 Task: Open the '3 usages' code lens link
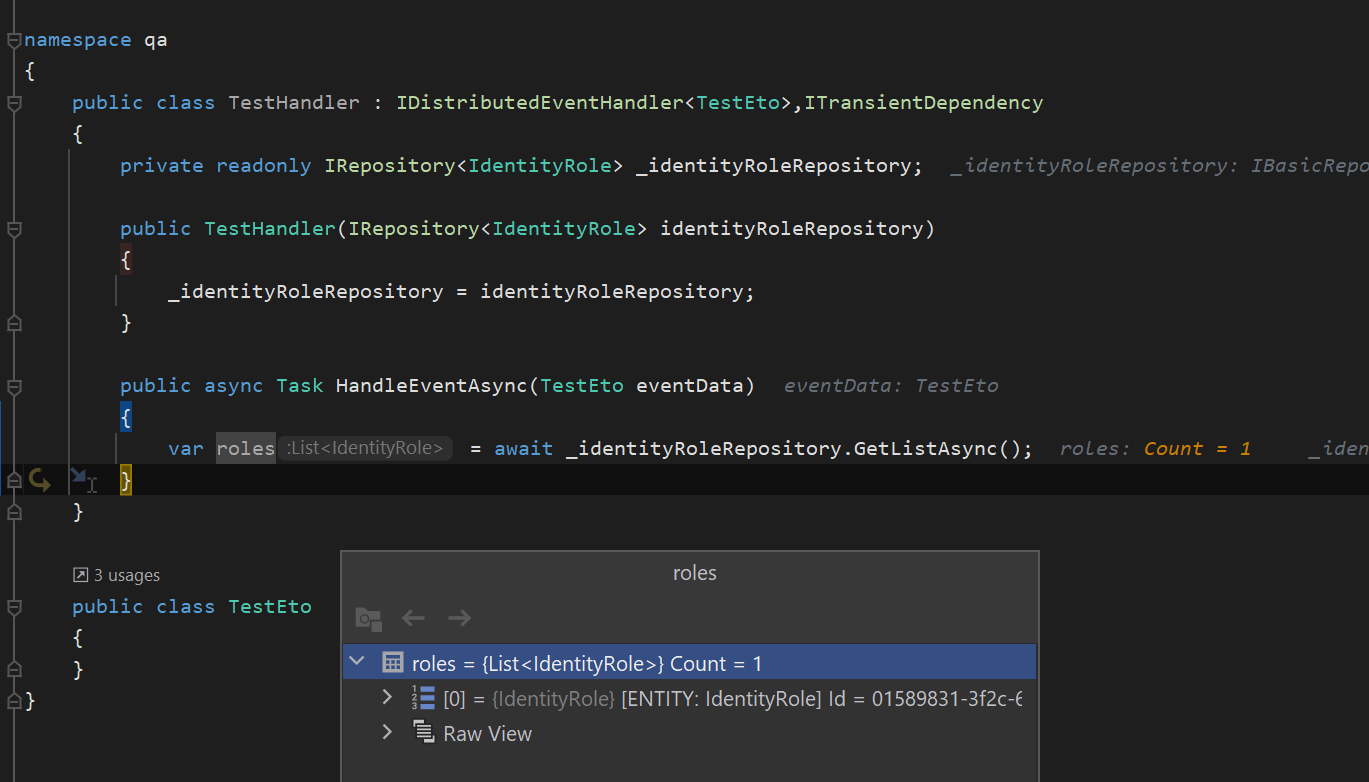click(126, 575)
